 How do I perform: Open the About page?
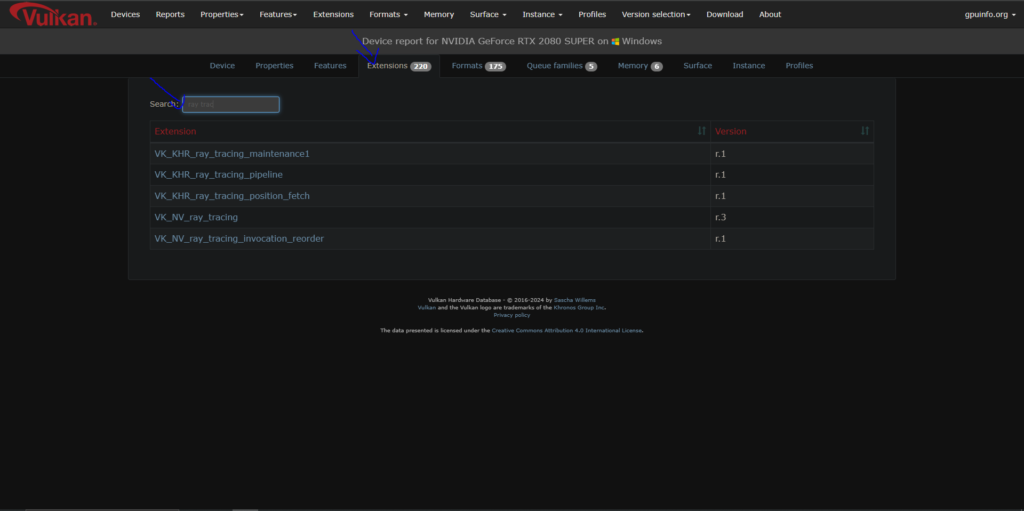[x=770, y=14]
